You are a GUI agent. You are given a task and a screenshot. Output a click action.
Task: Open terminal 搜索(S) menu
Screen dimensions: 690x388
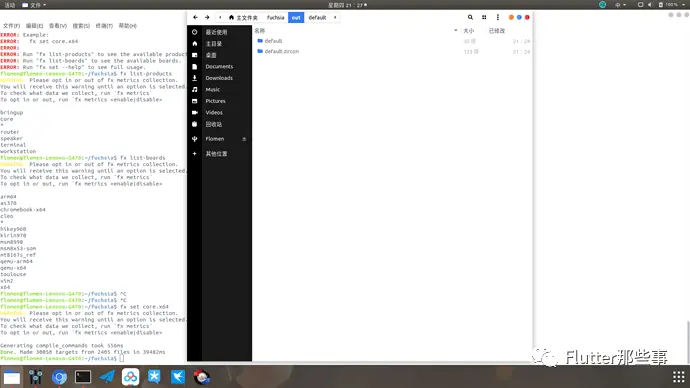coord(81,26)
